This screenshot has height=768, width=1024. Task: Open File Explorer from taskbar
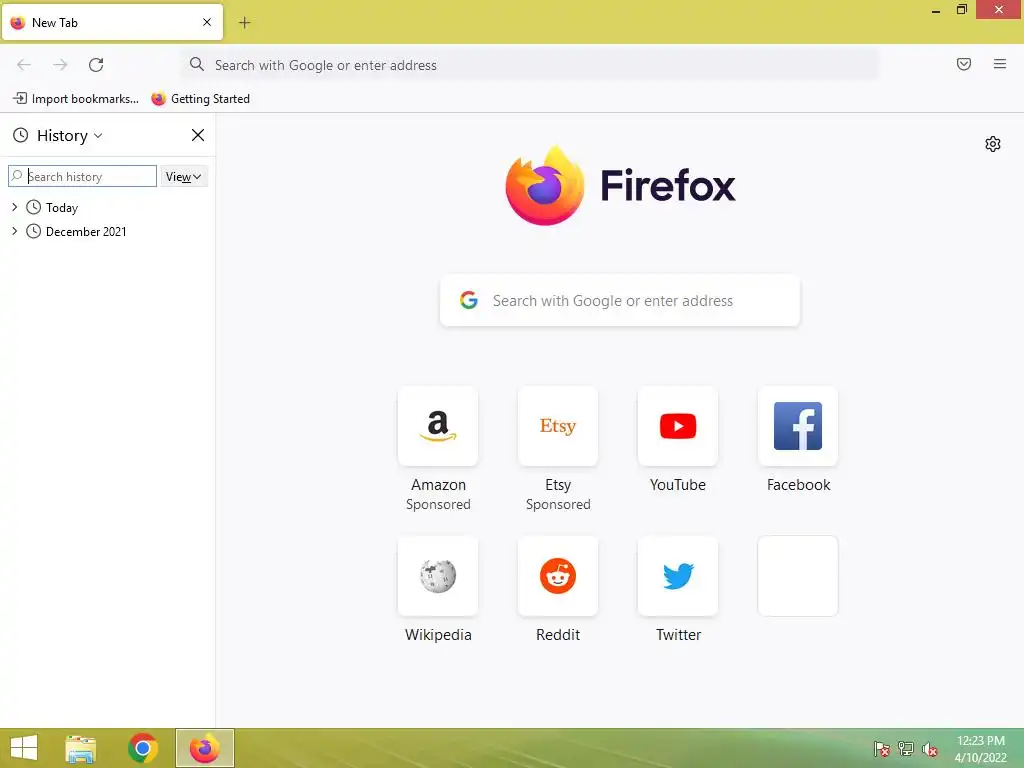(81, 748)
